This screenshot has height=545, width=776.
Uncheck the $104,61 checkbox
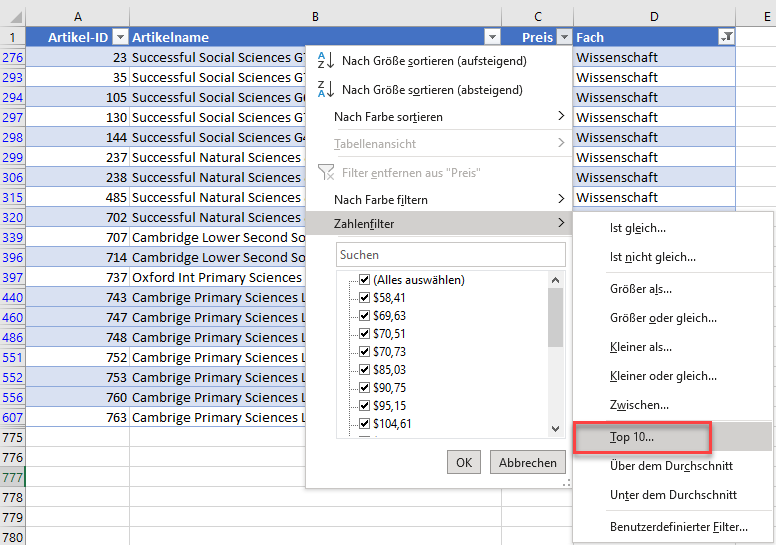pos(365,424)
